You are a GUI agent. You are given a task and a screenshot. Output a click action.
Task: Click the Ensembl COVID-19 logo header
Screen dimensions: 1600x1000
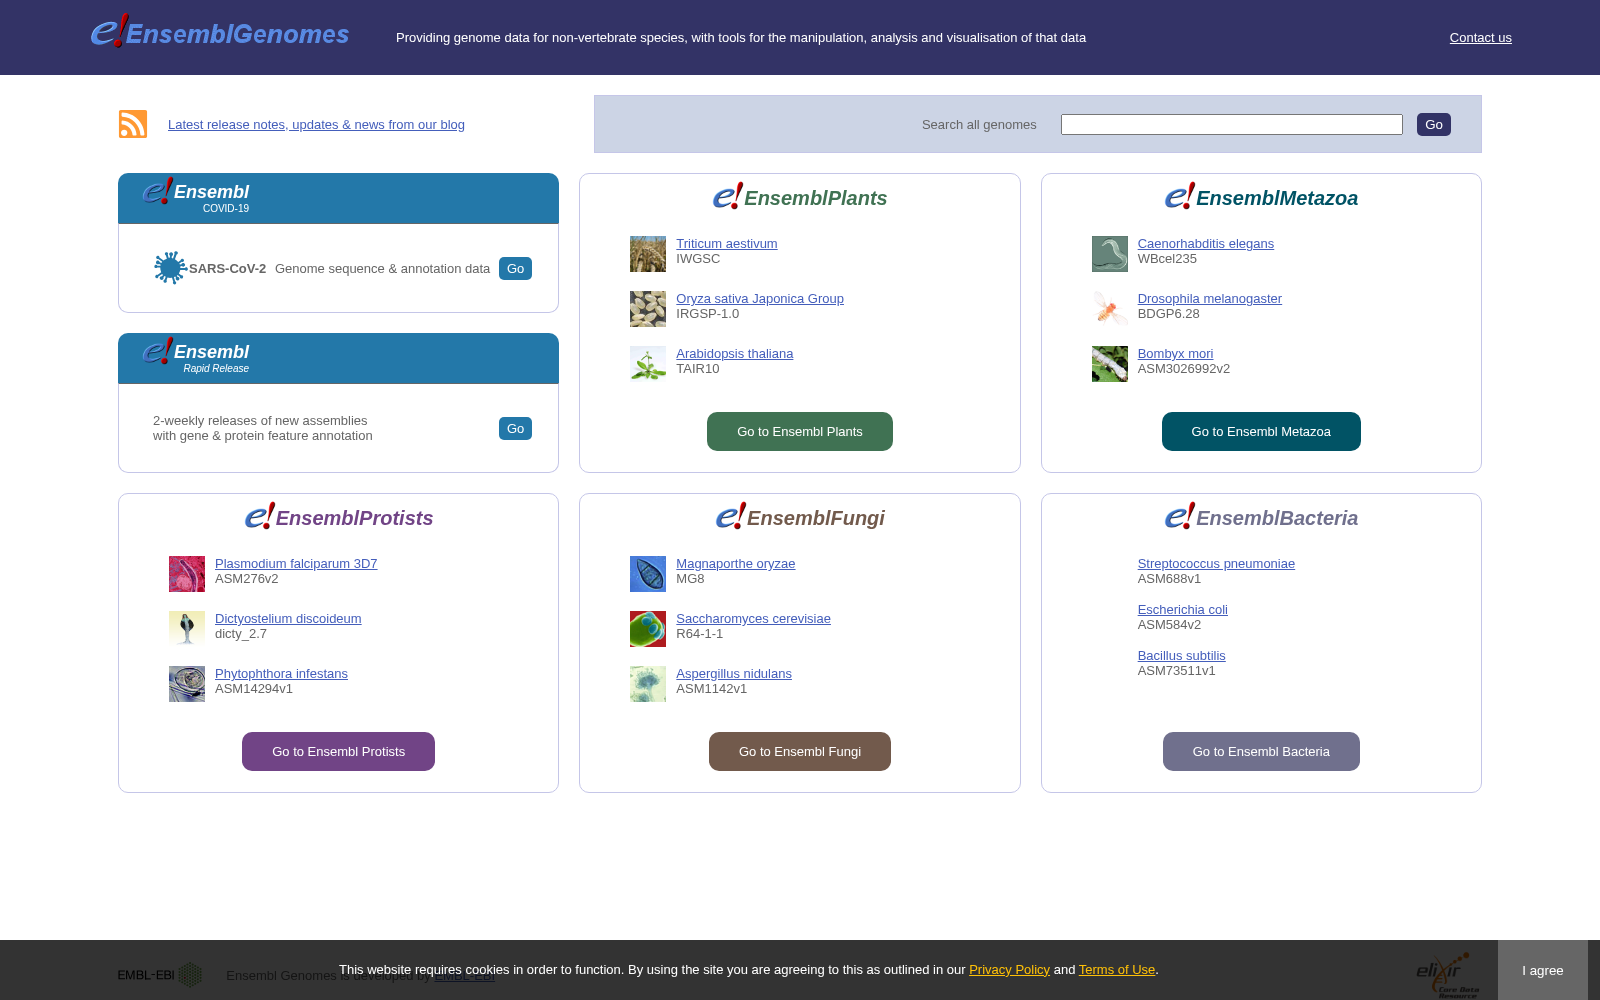196,196
